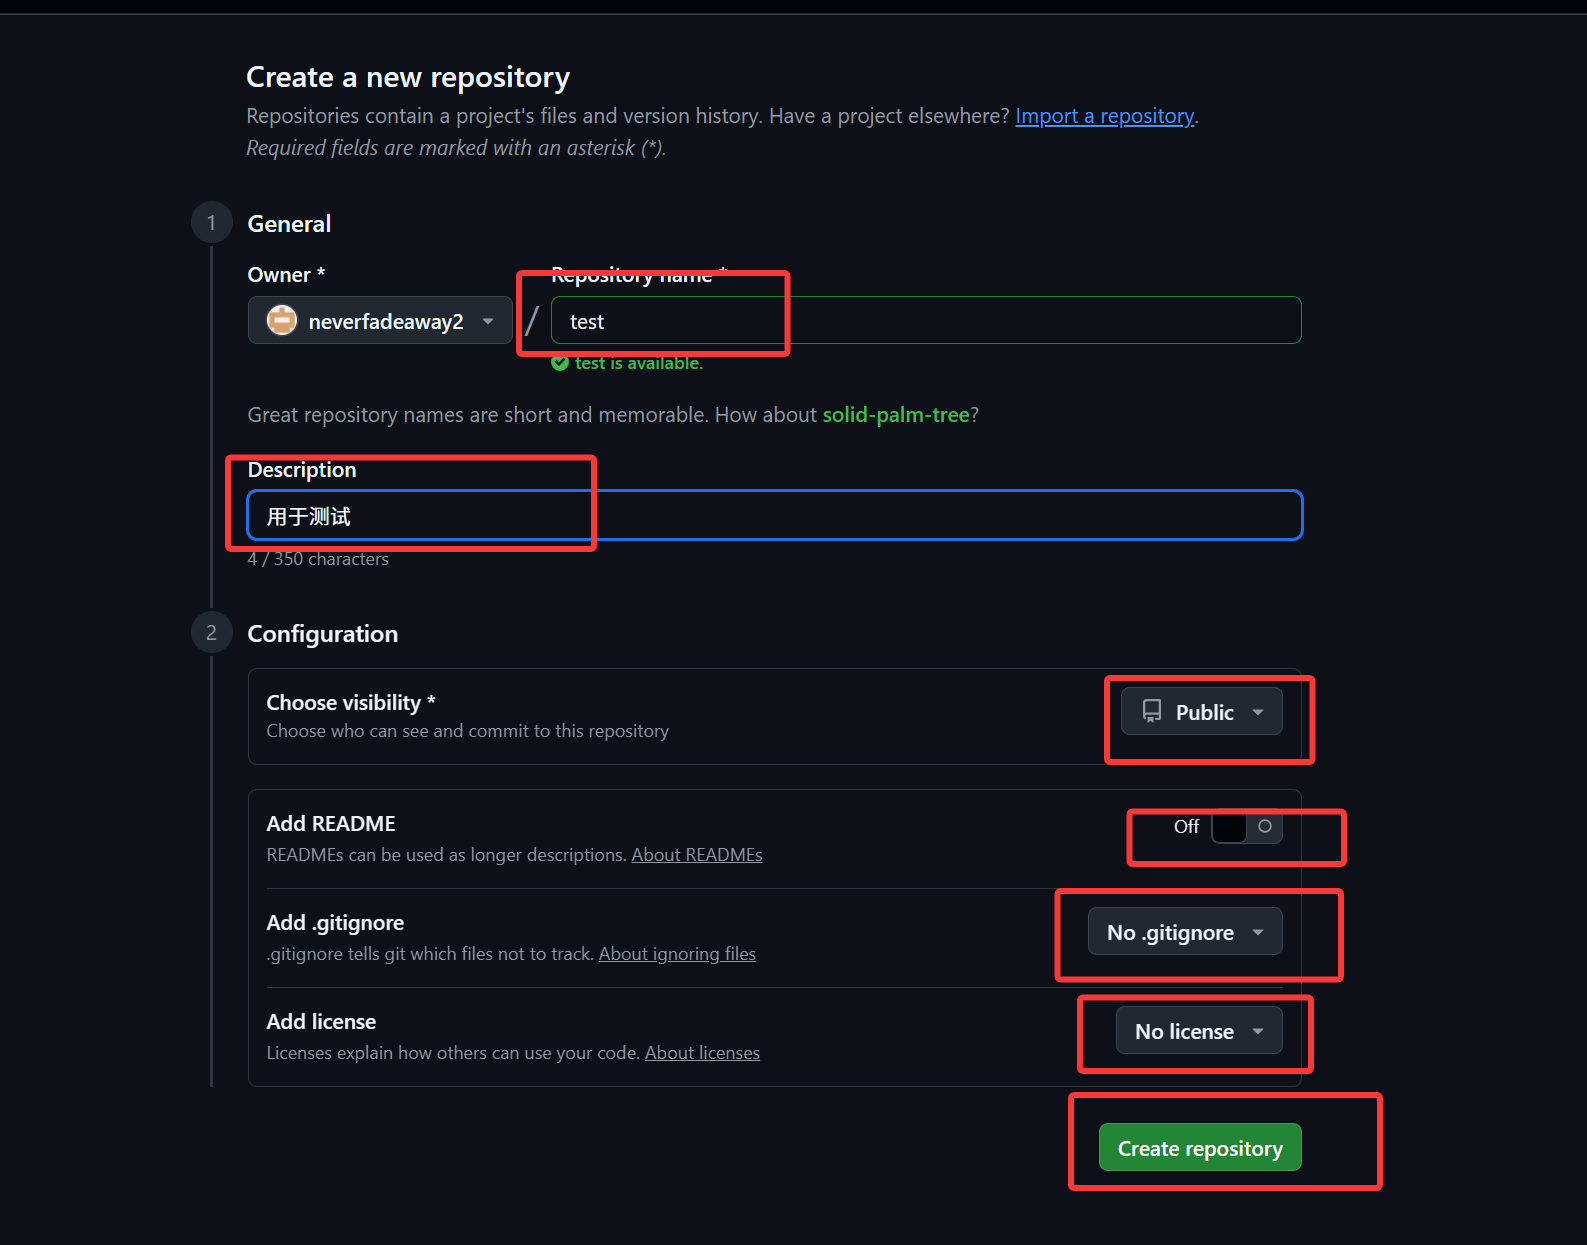
Task: Click the green availability checkmark icon
Action: tap(560, 363)
